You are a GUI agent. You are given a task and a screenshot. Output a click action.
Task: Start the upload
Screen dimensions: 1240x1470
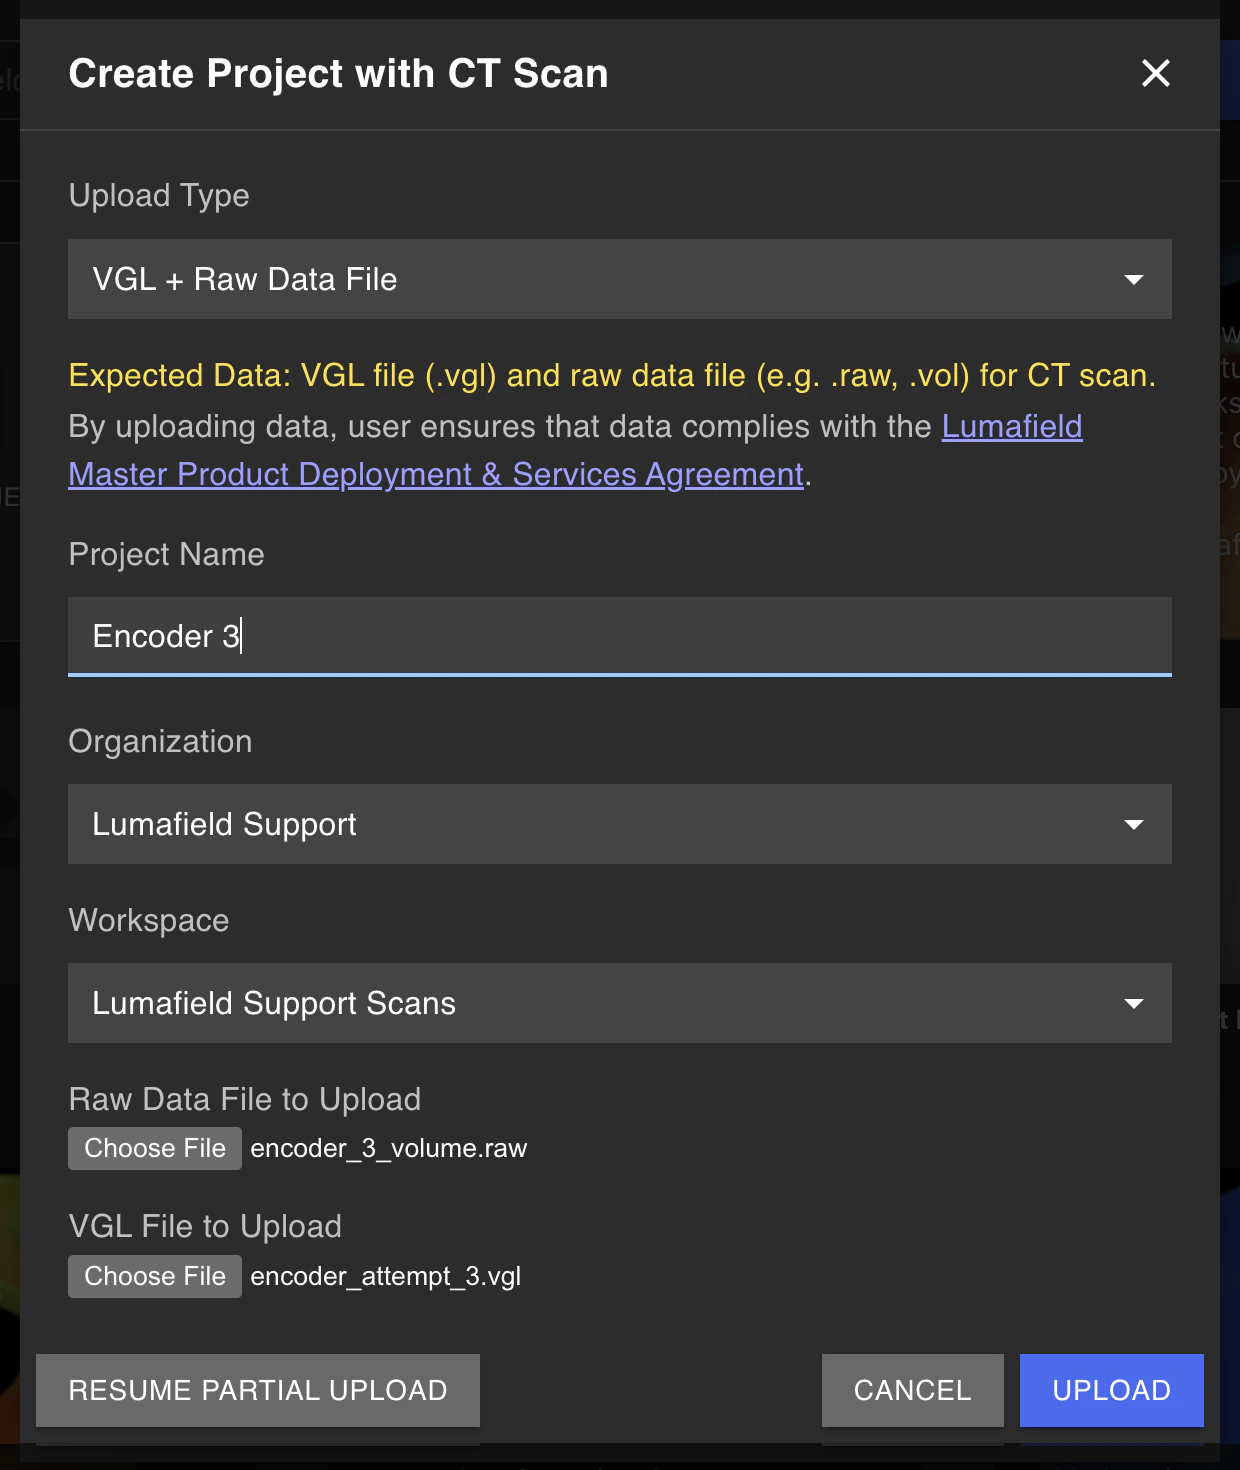[1111, 1390]
